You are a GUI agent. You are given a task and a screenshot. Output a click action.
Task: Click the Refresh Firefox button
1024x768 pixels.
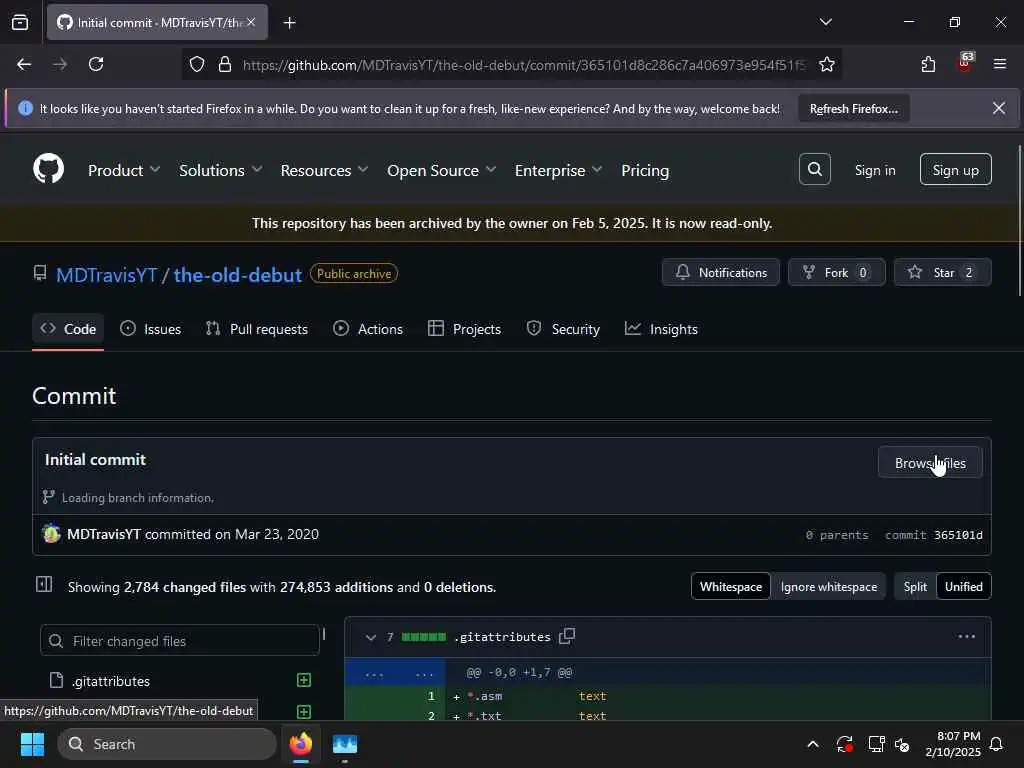point(854,108)
